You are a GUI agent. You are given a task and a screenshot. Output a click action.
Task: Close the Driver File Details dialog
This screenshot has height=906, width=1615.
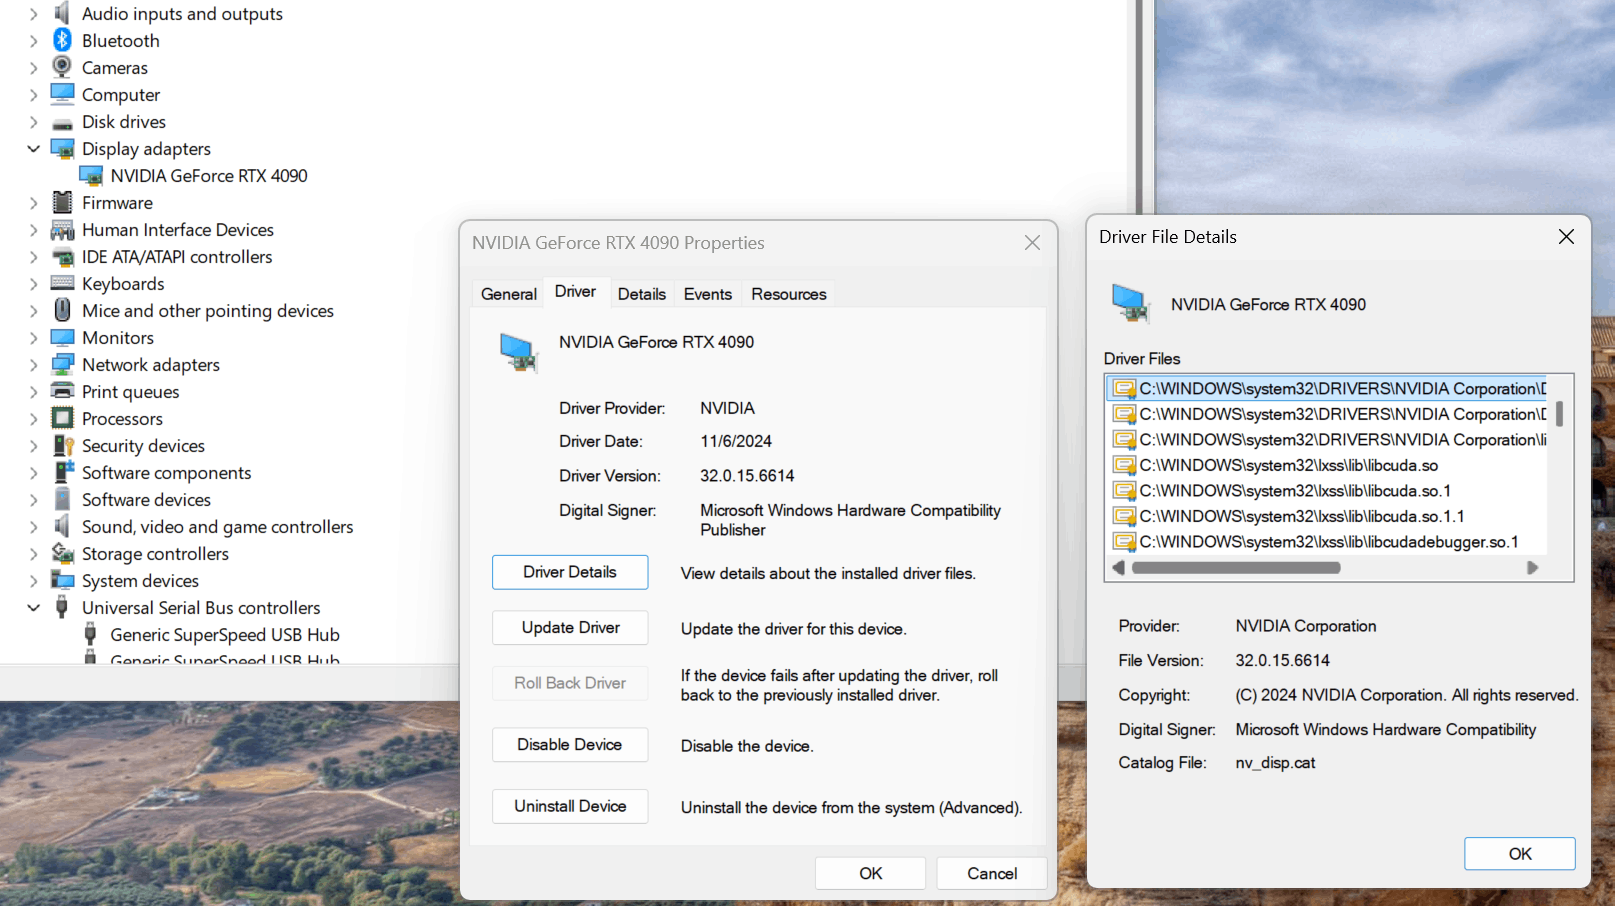1566,237
